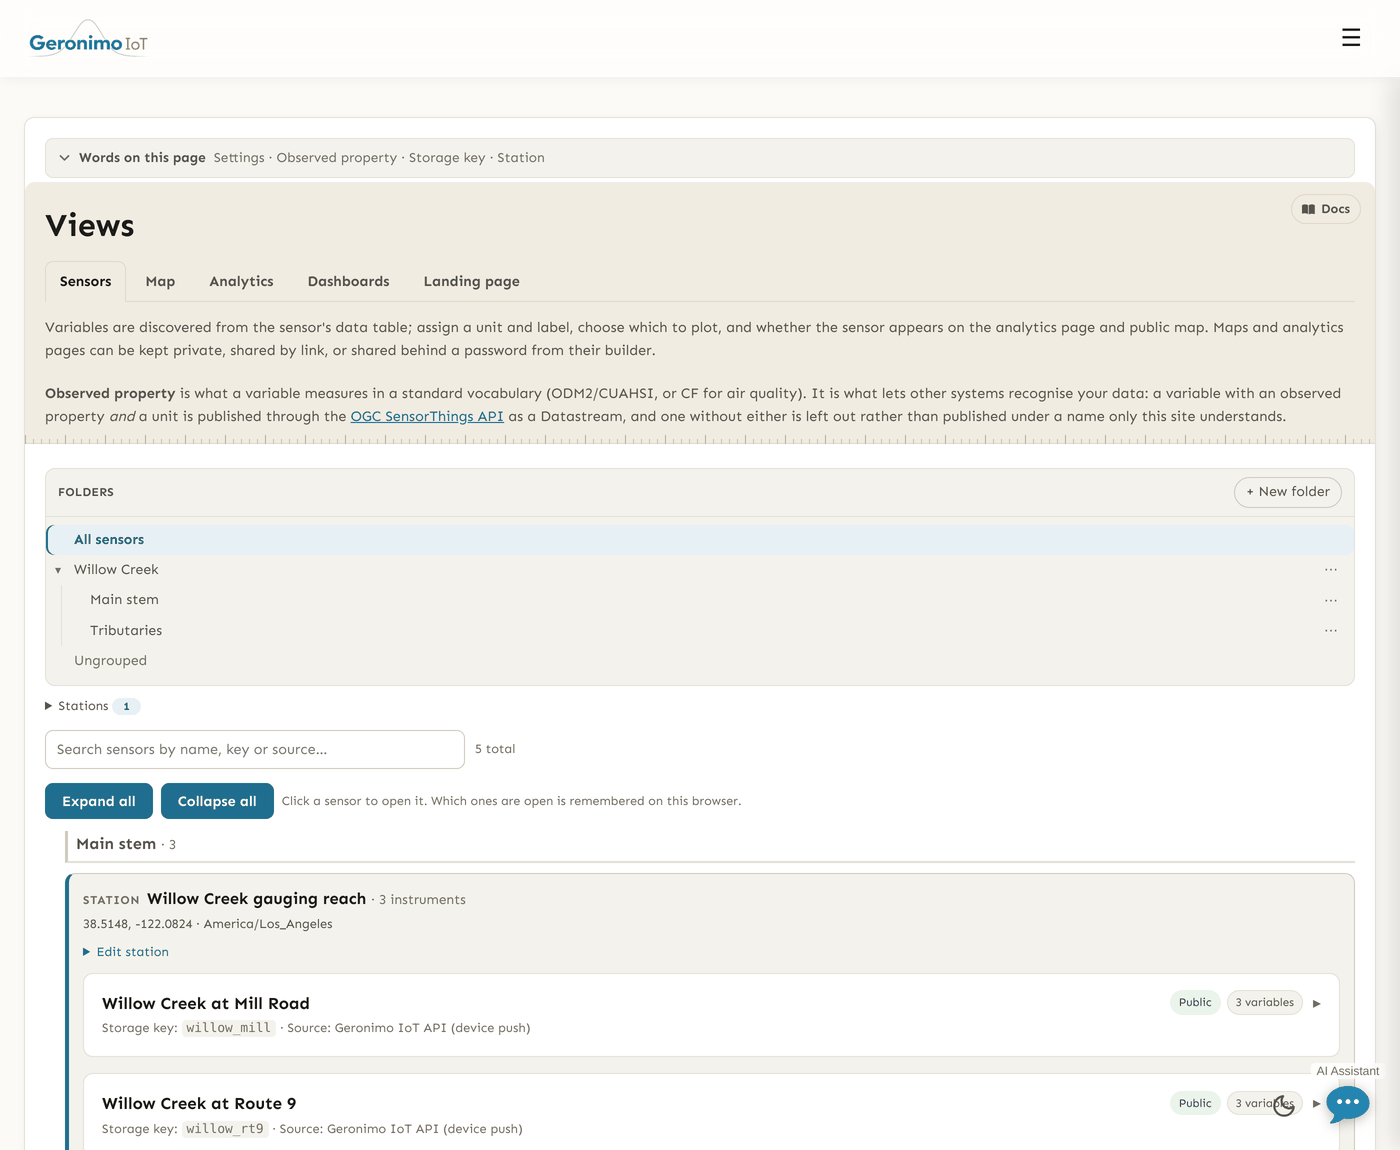The image size is (1400, 1150).
Task: Switch to the Analytics tab
Action: point(241,282)
